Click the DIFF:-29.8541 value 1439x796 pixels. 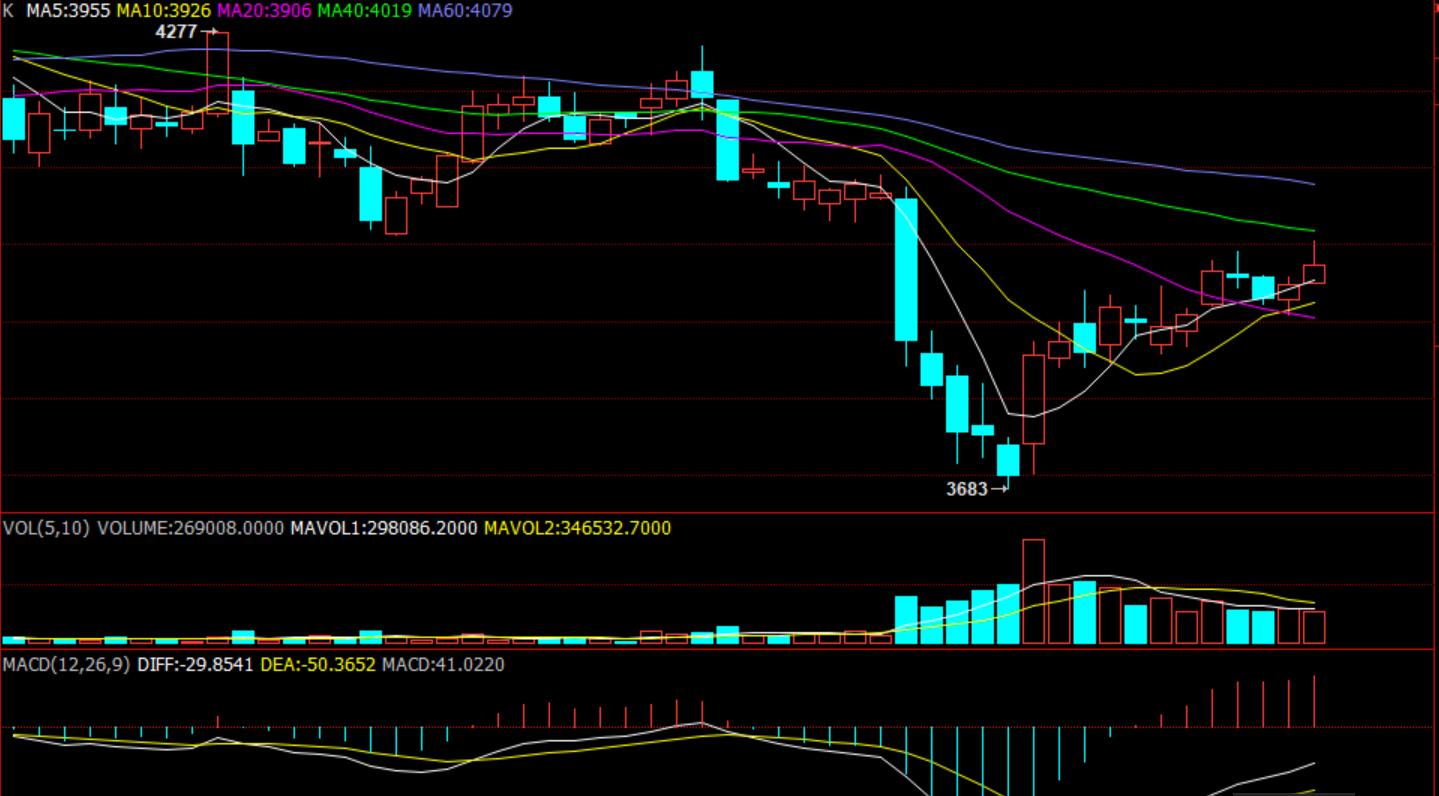[195, 664]
